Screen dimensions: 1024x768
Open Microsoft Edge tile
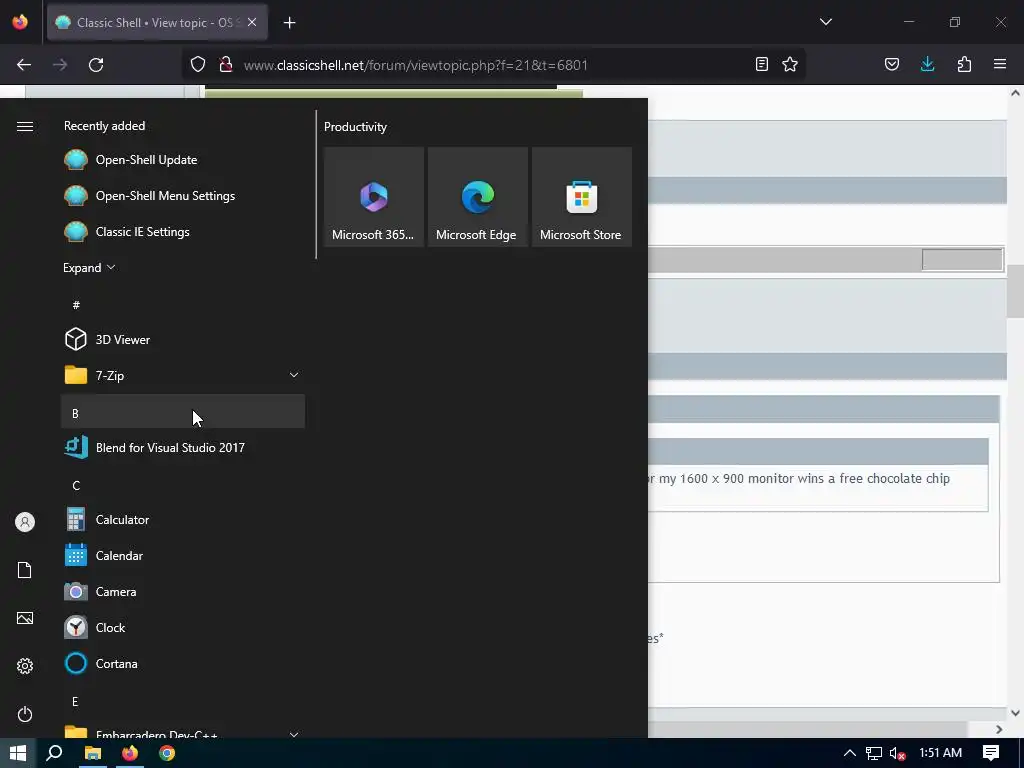[x=477, y=197]
